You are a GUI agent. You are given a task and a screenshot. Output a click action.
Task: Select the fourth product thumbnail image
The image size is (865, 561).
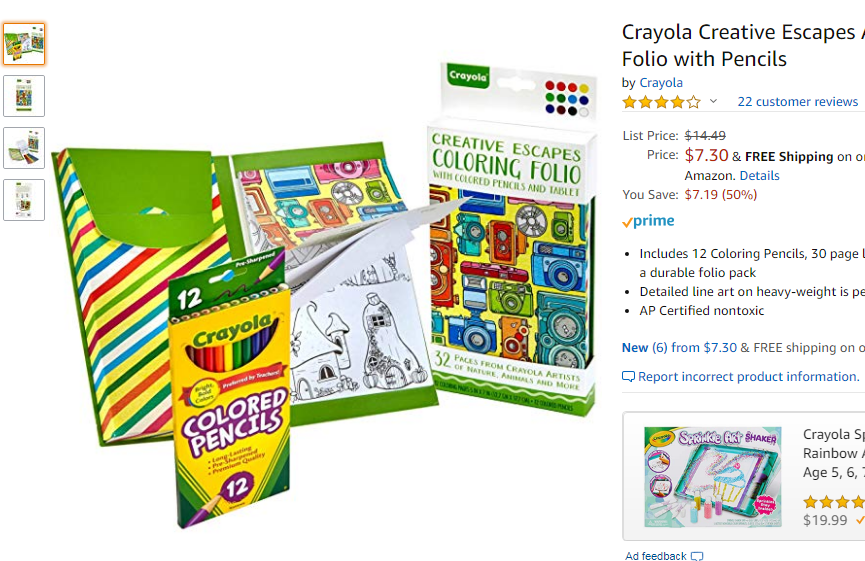[24, 200]
